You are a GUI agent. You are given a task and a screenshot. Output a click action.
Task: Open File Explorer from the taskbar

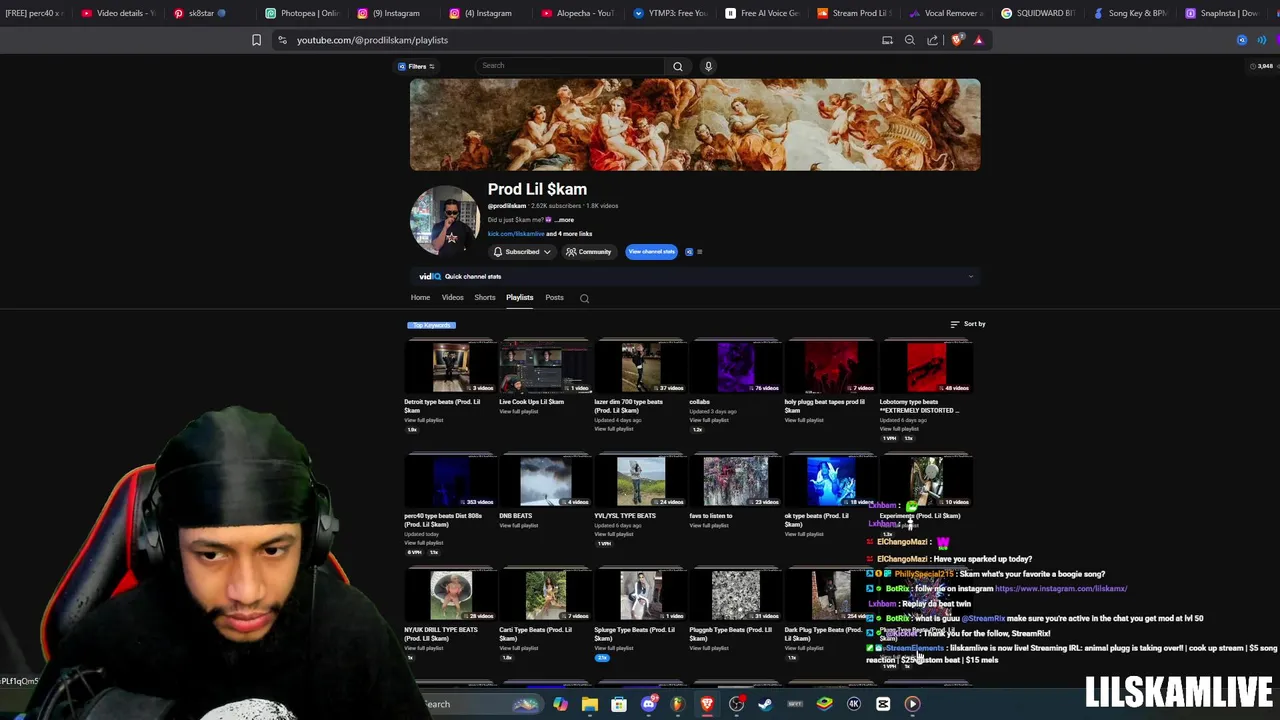pyautogui.click(x=590, y=704)
